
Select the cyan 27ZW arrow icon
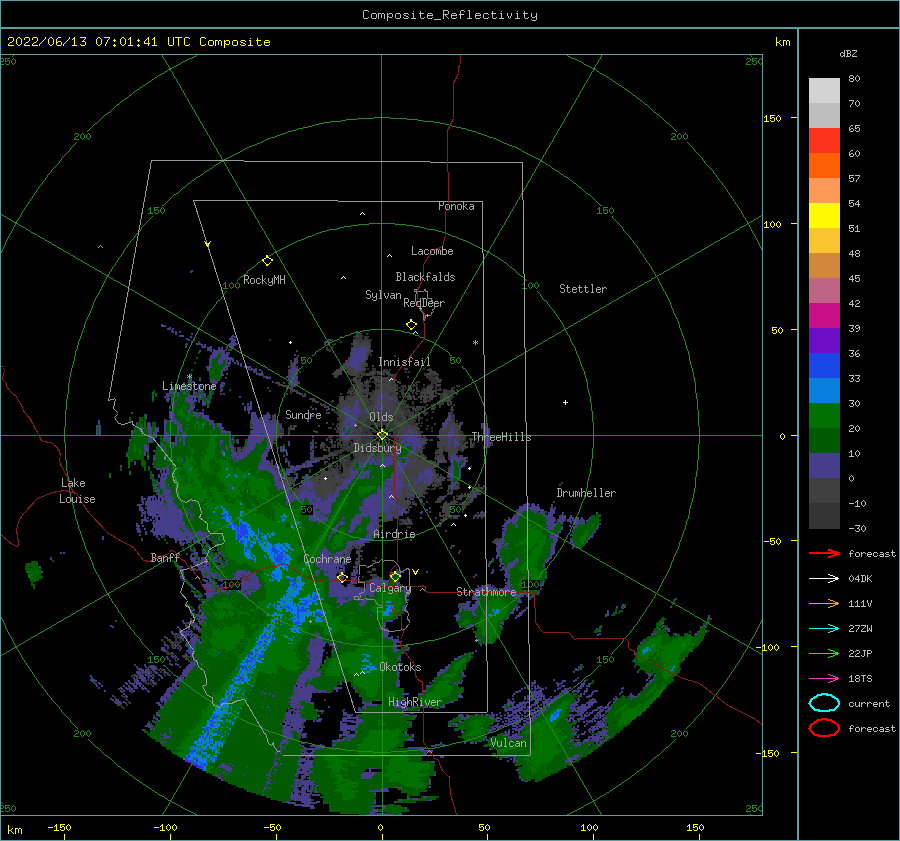tap(824, 629)
